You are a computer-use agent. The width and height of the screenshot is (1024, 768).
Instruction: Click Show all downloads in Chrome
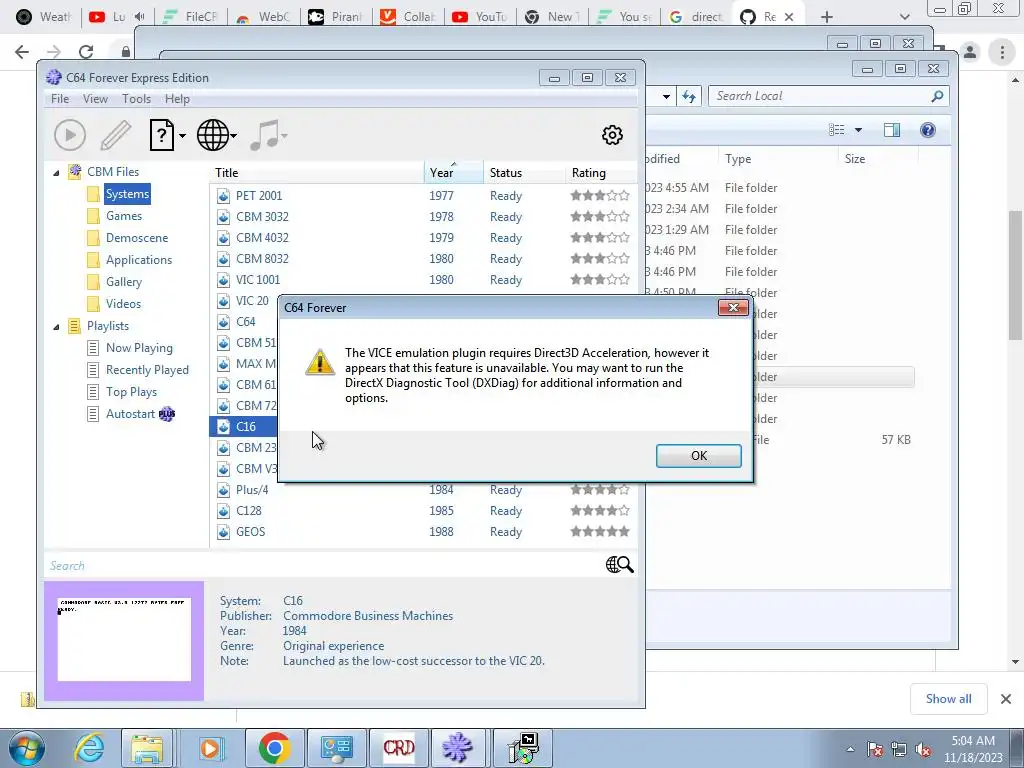point(948,699)
